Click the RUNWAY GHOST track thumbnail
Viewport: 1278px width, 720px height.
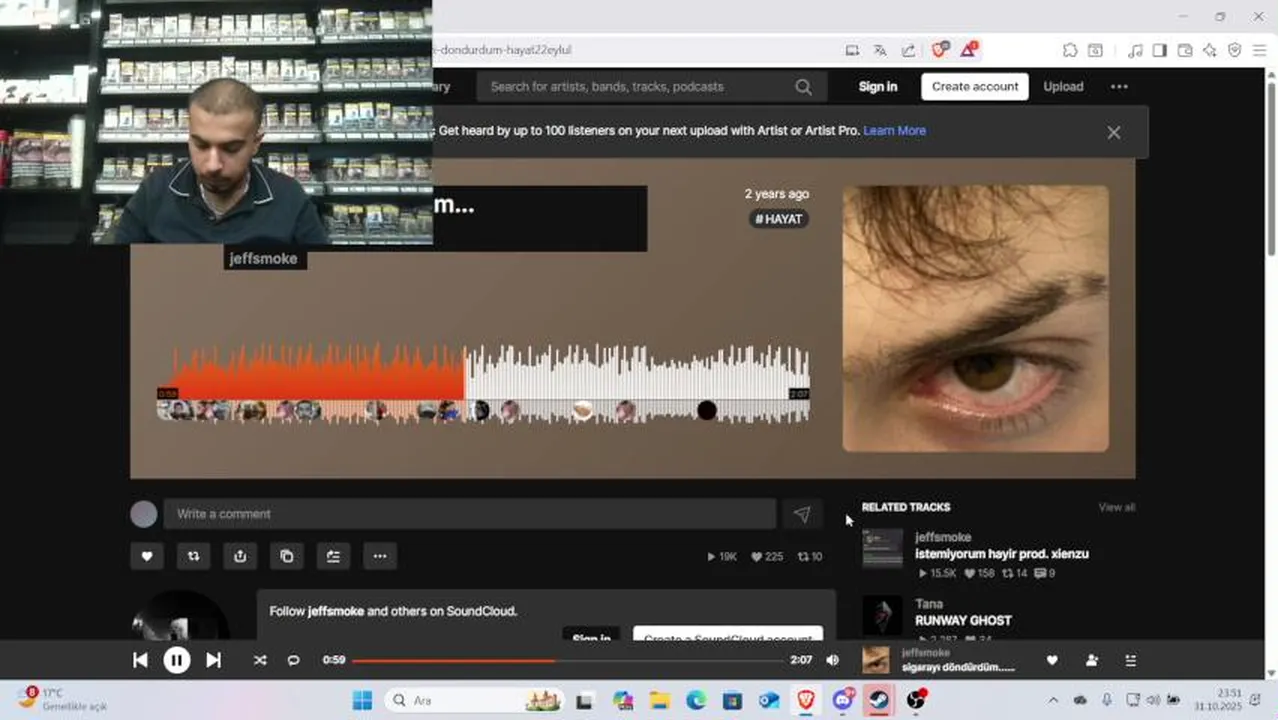(x=882, y=616)
